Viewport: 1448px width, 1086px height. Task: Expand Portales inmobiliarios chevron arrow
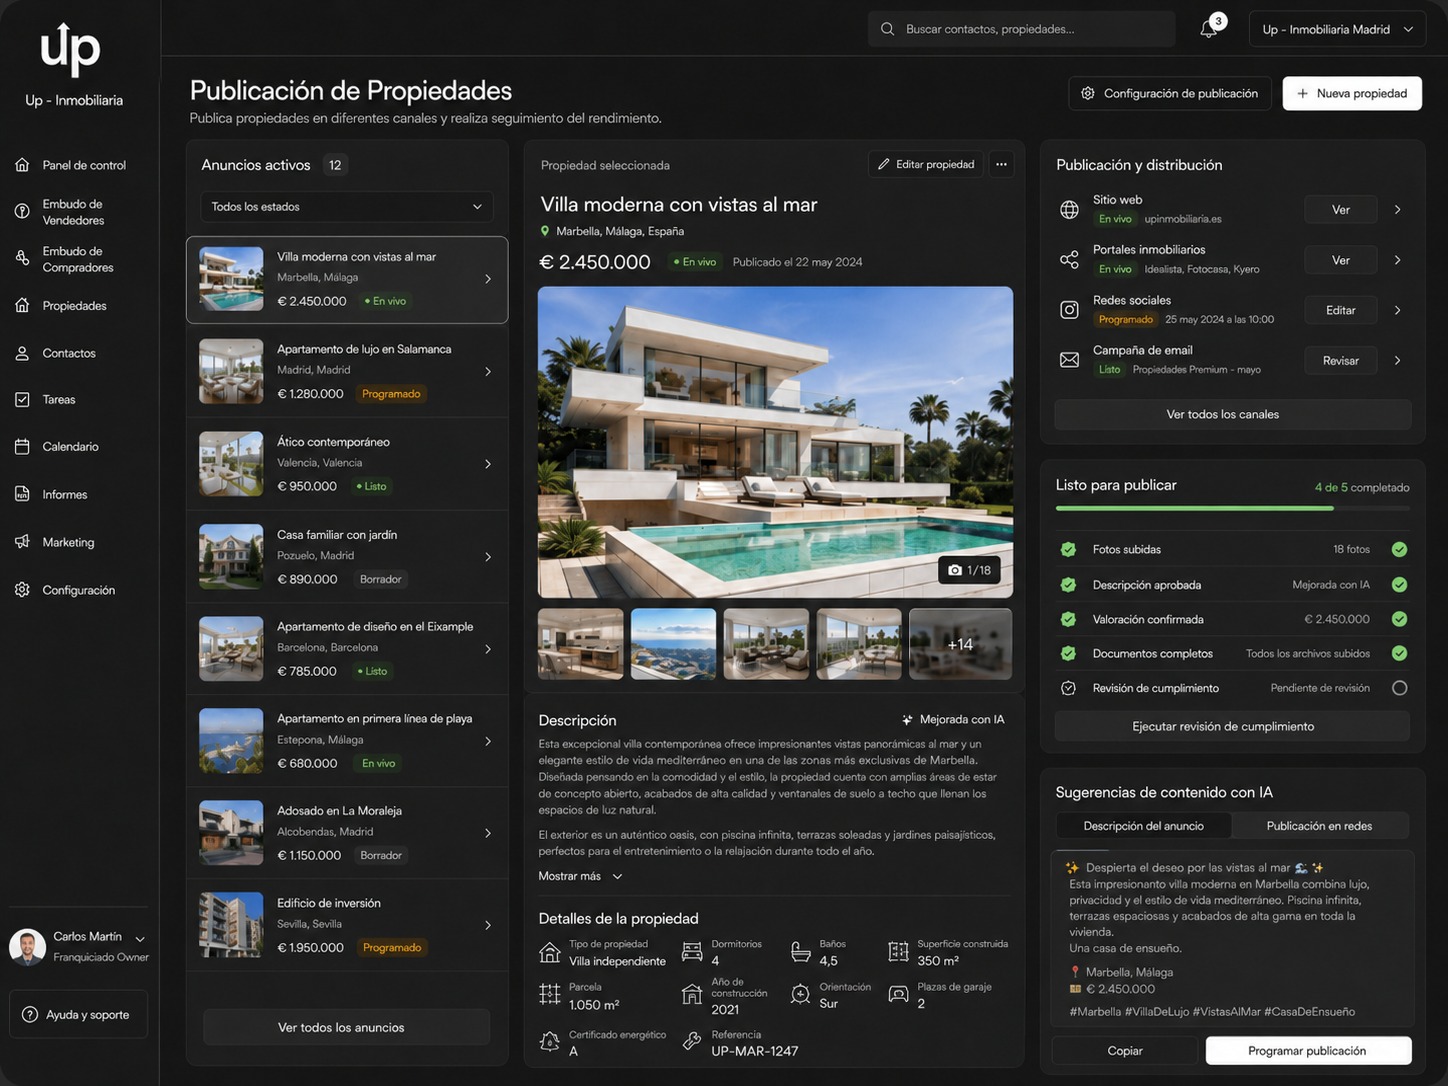[x=1397, y=260]
